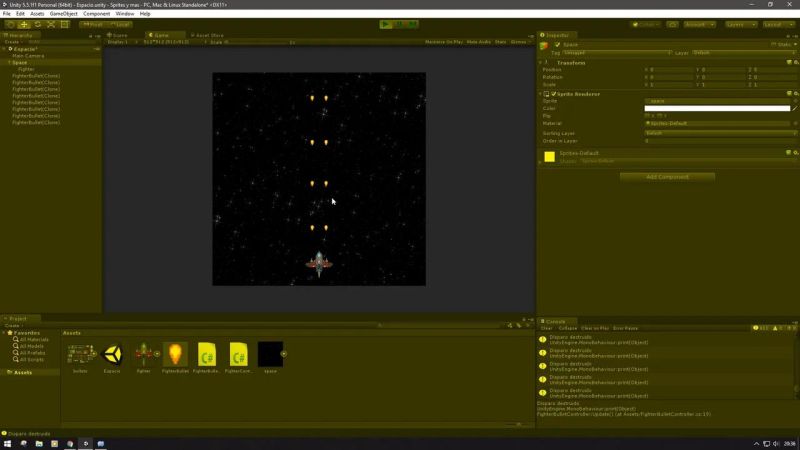Open the Layout dropdown
Image resolution: width=800 pixels, height=450 pixels.
pyautogui.click(x=779, y=24)
